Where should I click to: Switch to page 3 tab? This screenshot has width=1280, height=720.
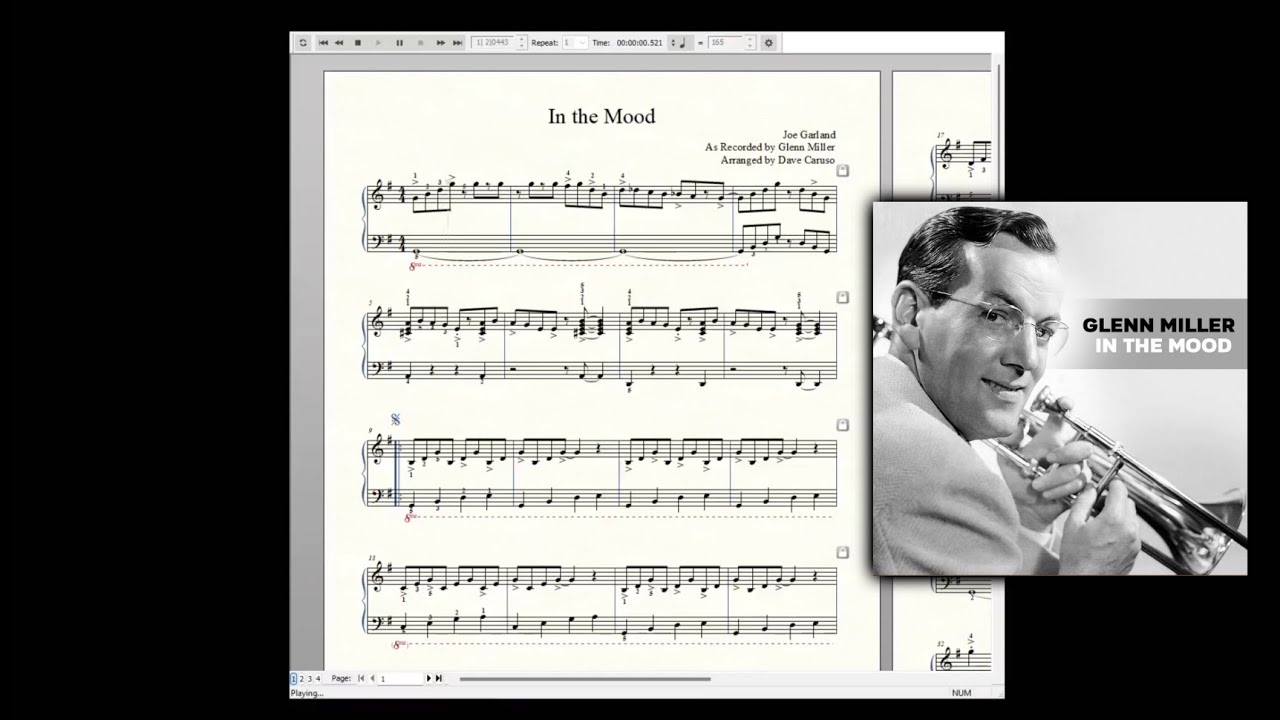[310, 678]
